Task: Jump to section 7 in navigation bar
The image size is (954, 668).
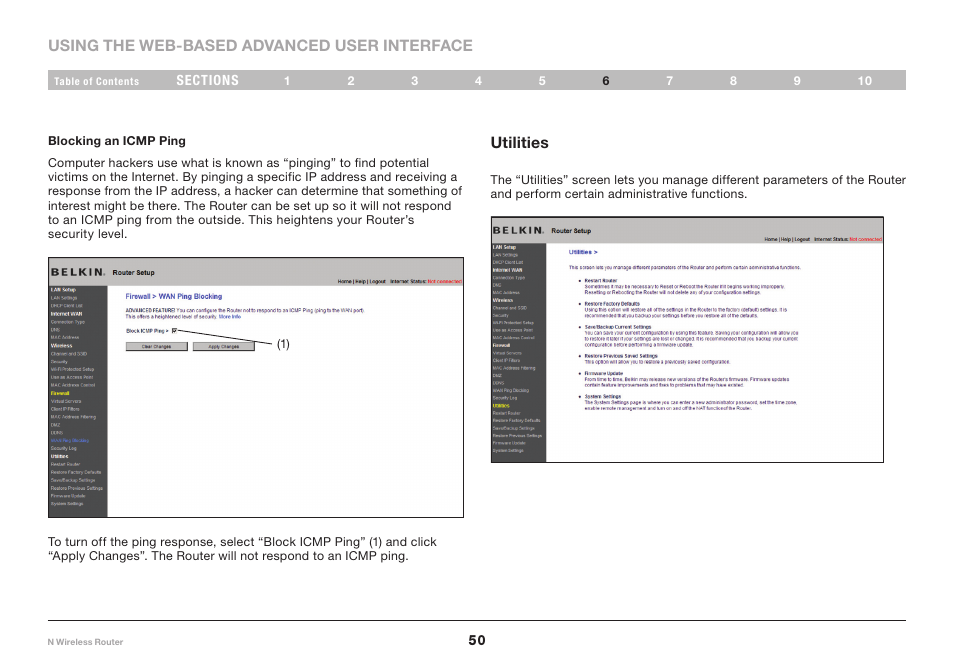Action: coord(669,81)
